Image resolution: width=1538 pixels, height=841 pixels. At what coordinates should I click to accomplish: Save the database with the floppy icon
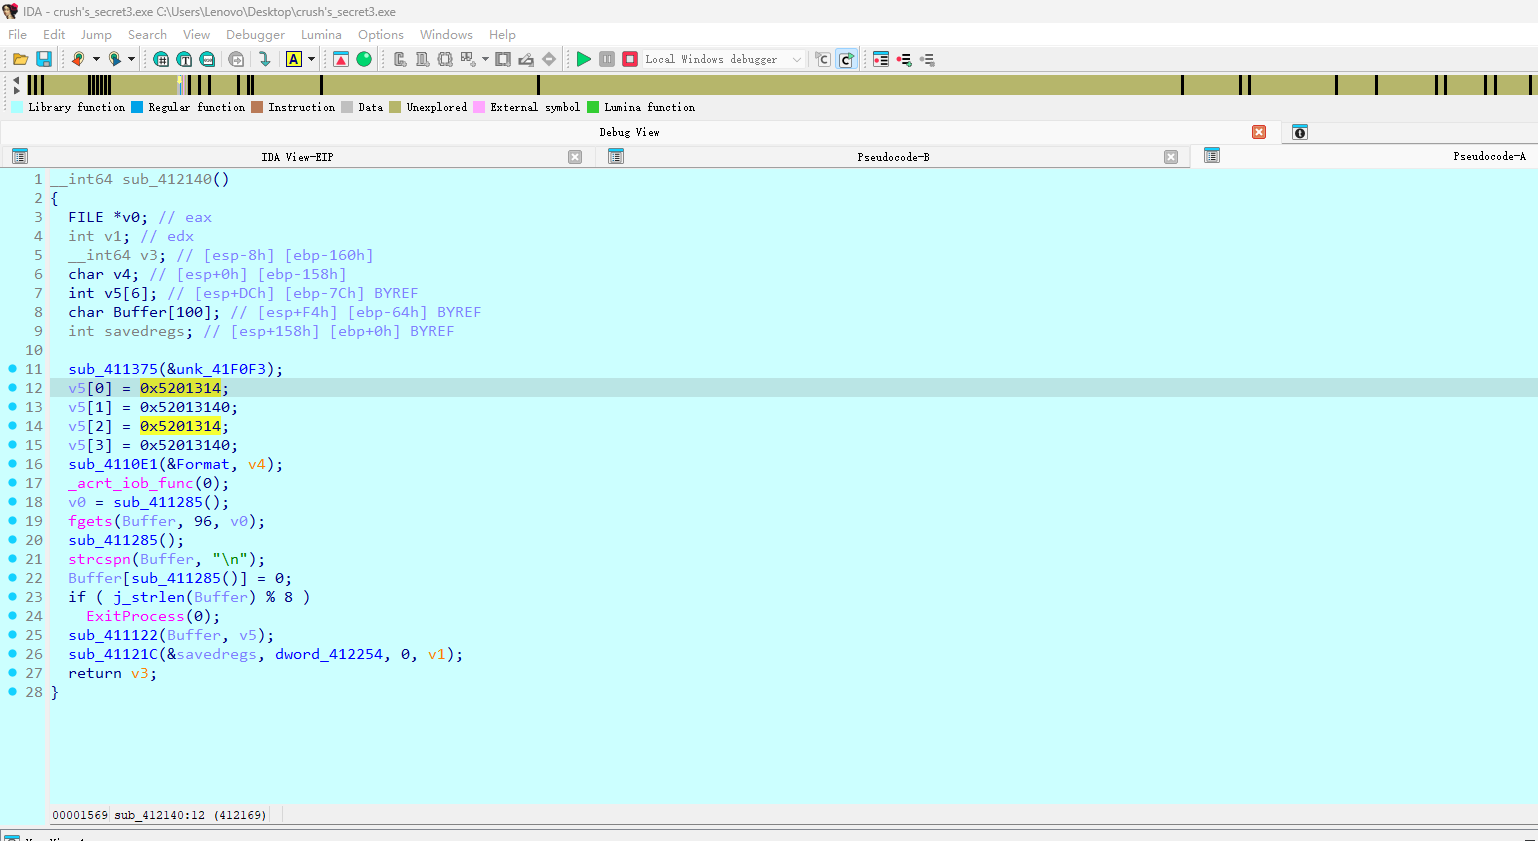(x=44, y=60)
